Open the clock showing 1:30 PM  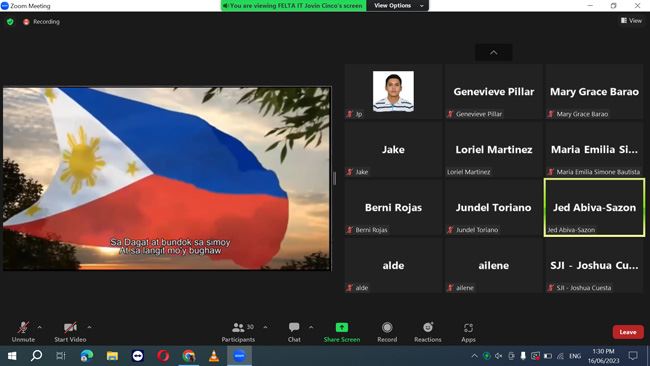pyautogui.click(x=603, y=356)
